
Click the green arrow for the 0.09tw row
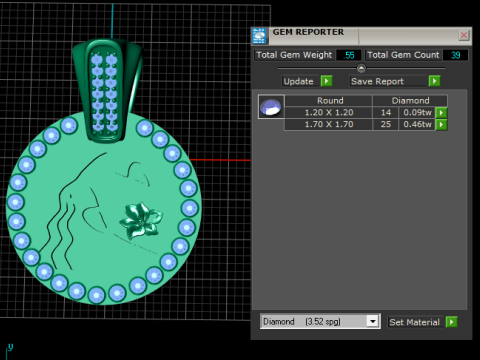coord(441,113)
